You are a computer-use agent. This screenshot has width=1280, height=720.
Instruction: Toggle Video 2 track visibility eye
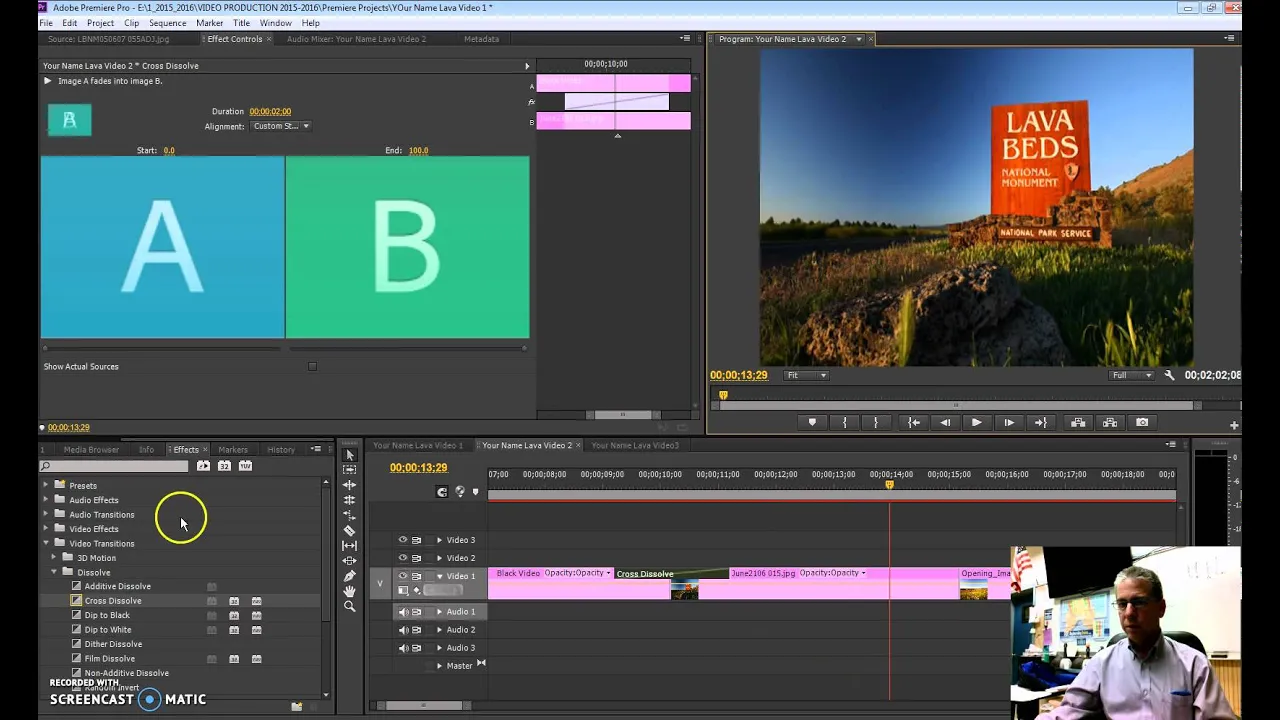tap(403, 558)
